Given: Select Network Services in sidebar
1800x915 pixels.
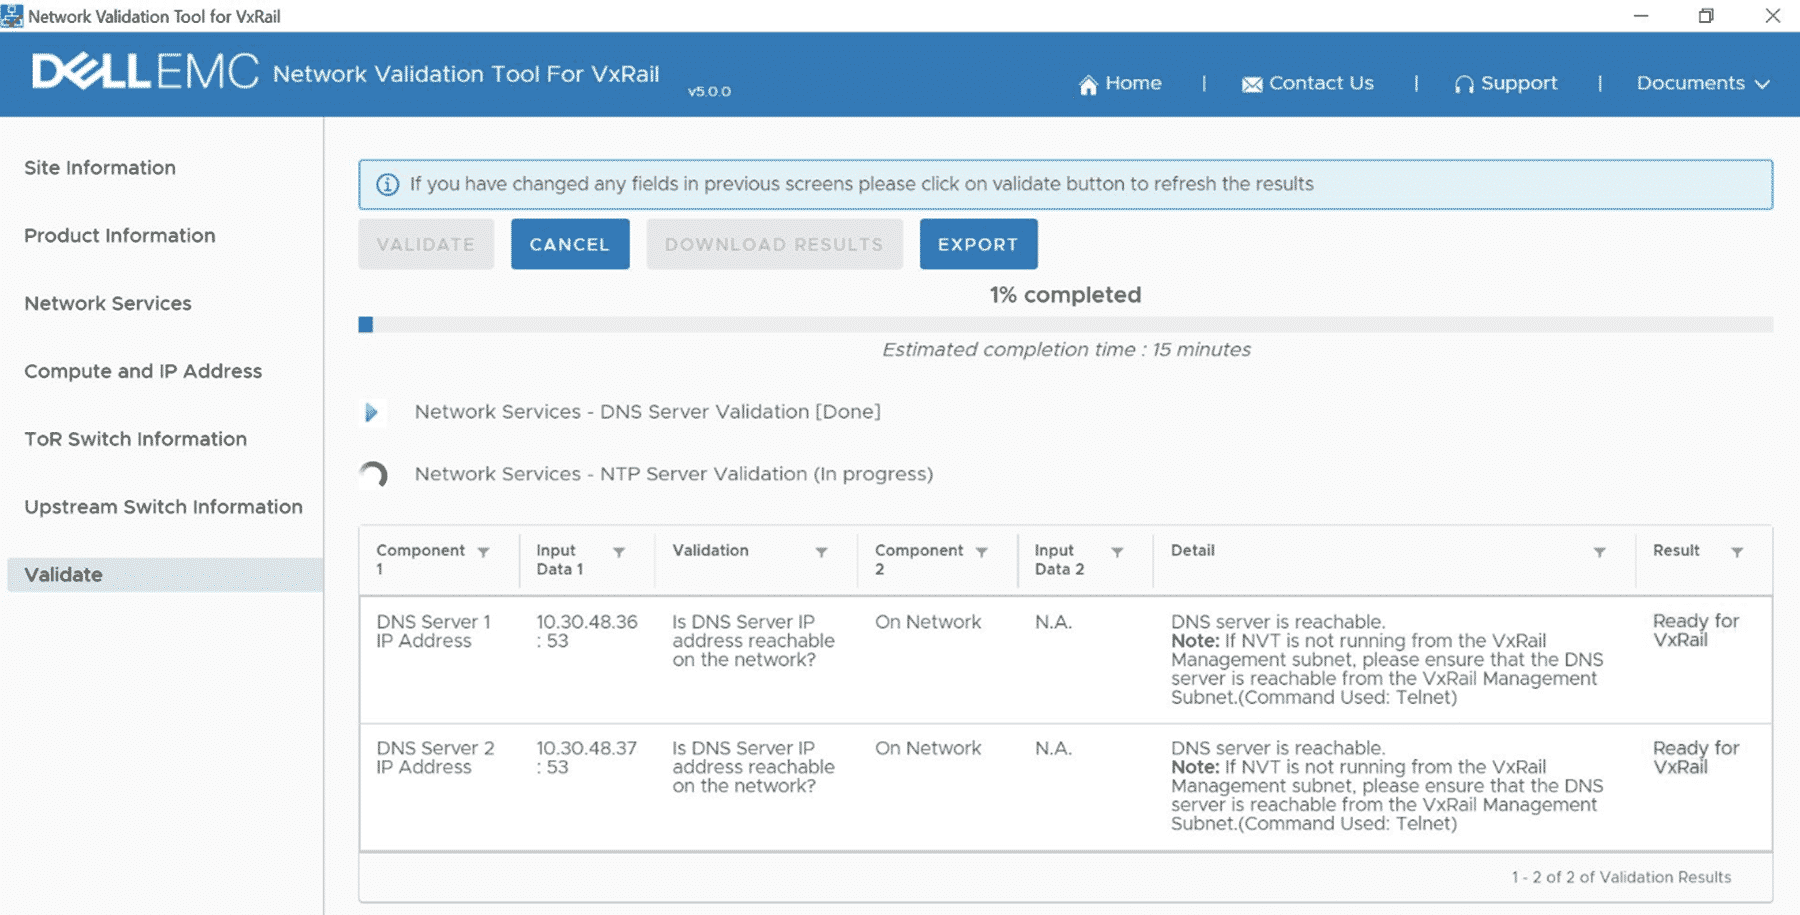Looking at the screenshot, I should point(108,304).
